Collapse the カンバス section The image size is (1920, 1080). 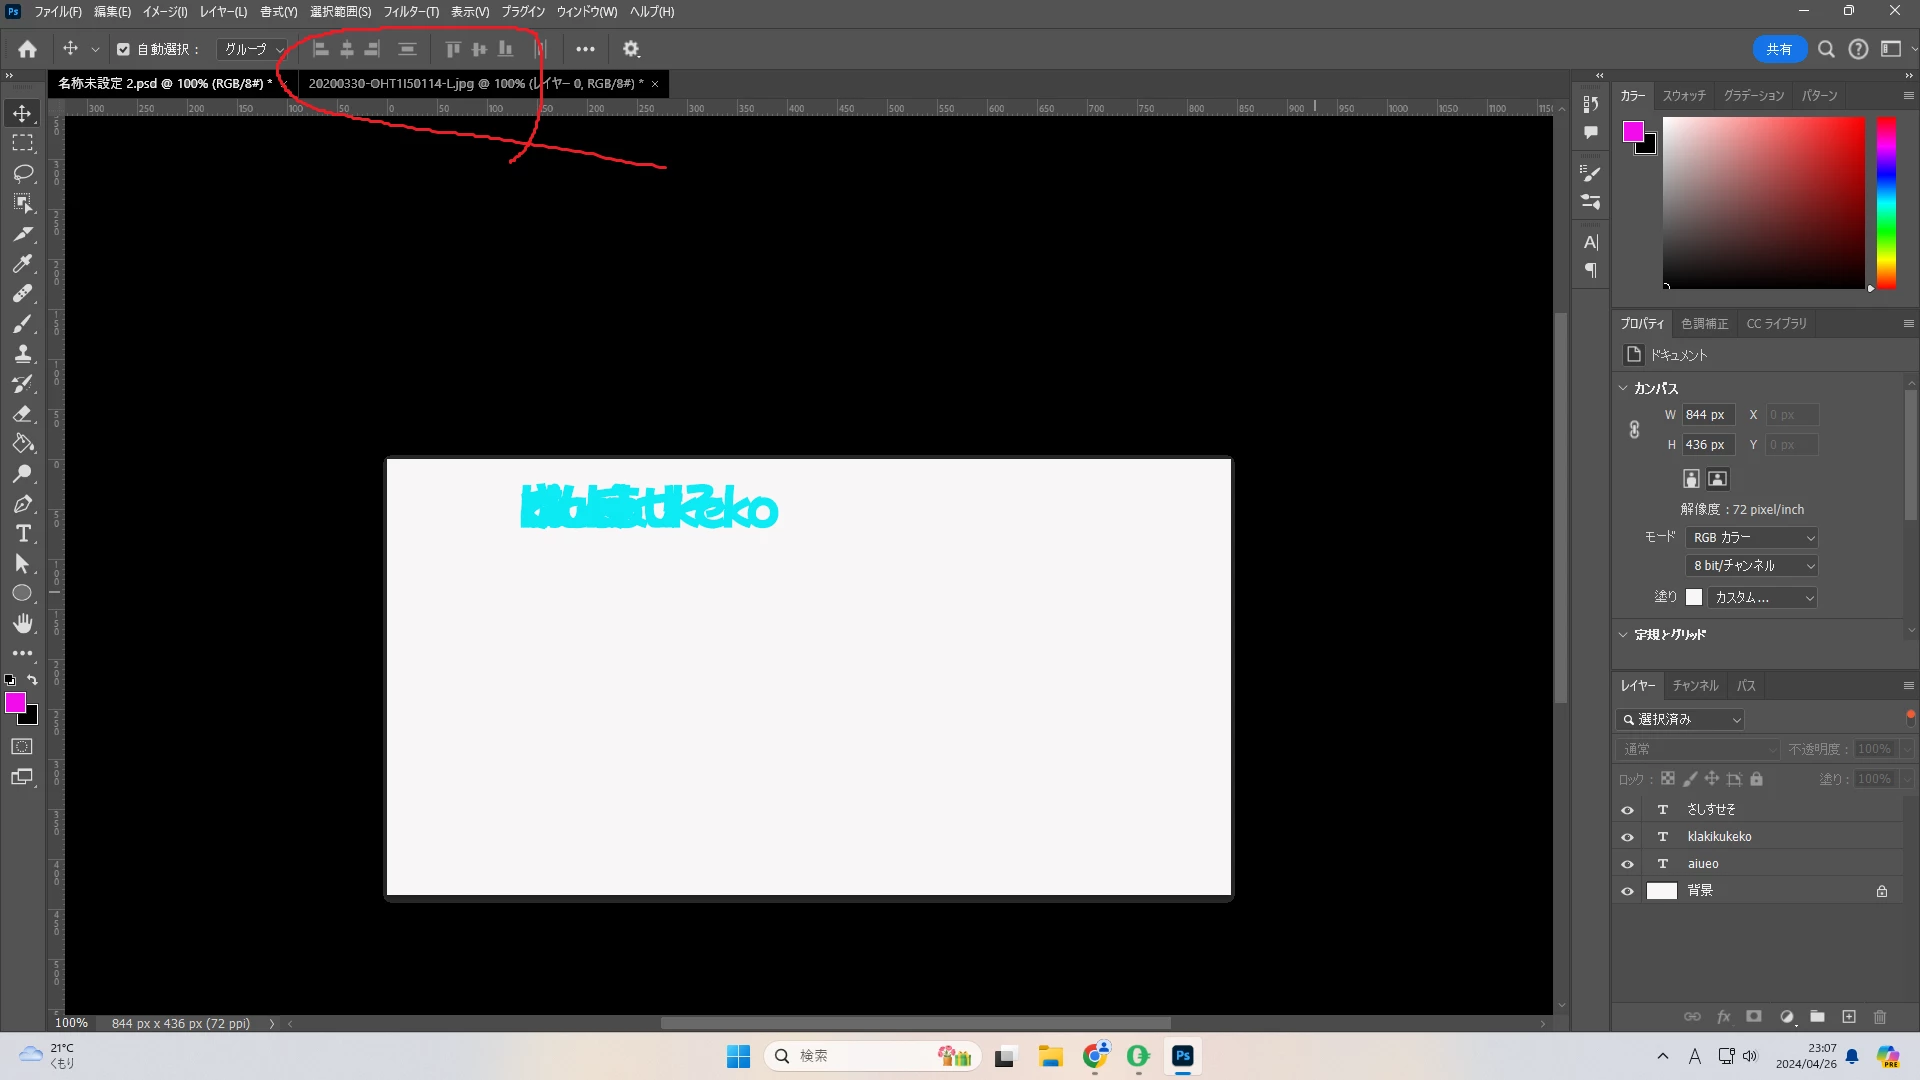point(1623,388)
